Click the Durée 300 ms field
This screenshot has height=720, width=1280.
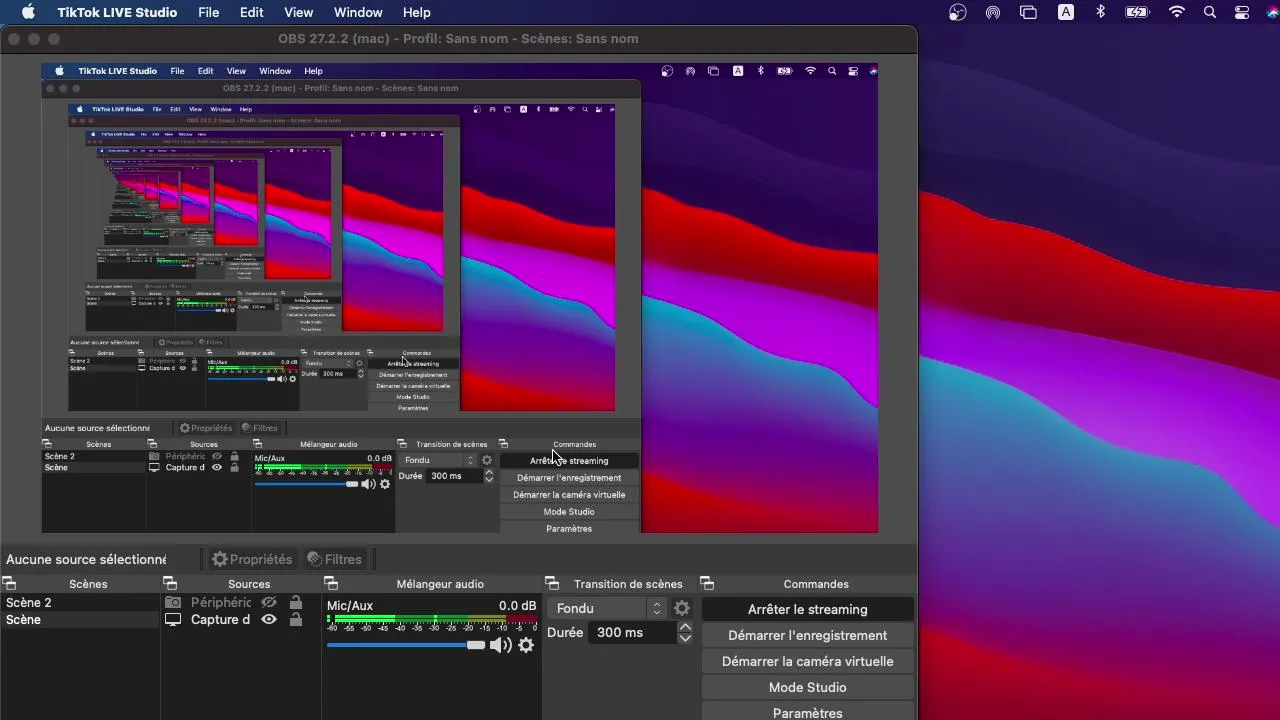pos(632,632)
